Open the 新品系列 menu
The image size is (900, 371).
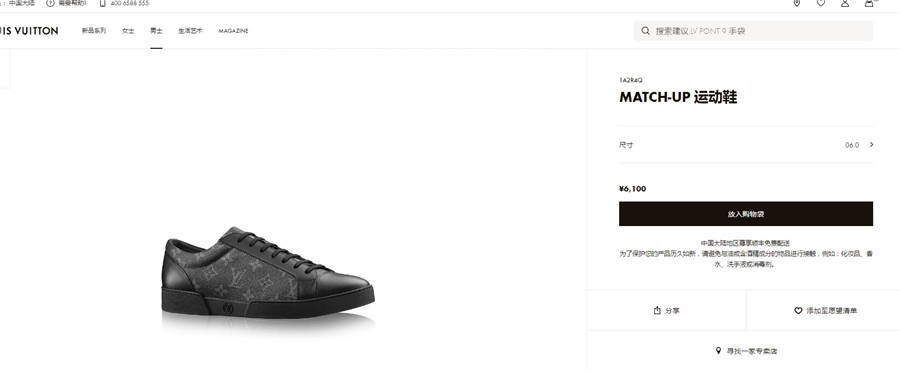(x=94, y=31)
